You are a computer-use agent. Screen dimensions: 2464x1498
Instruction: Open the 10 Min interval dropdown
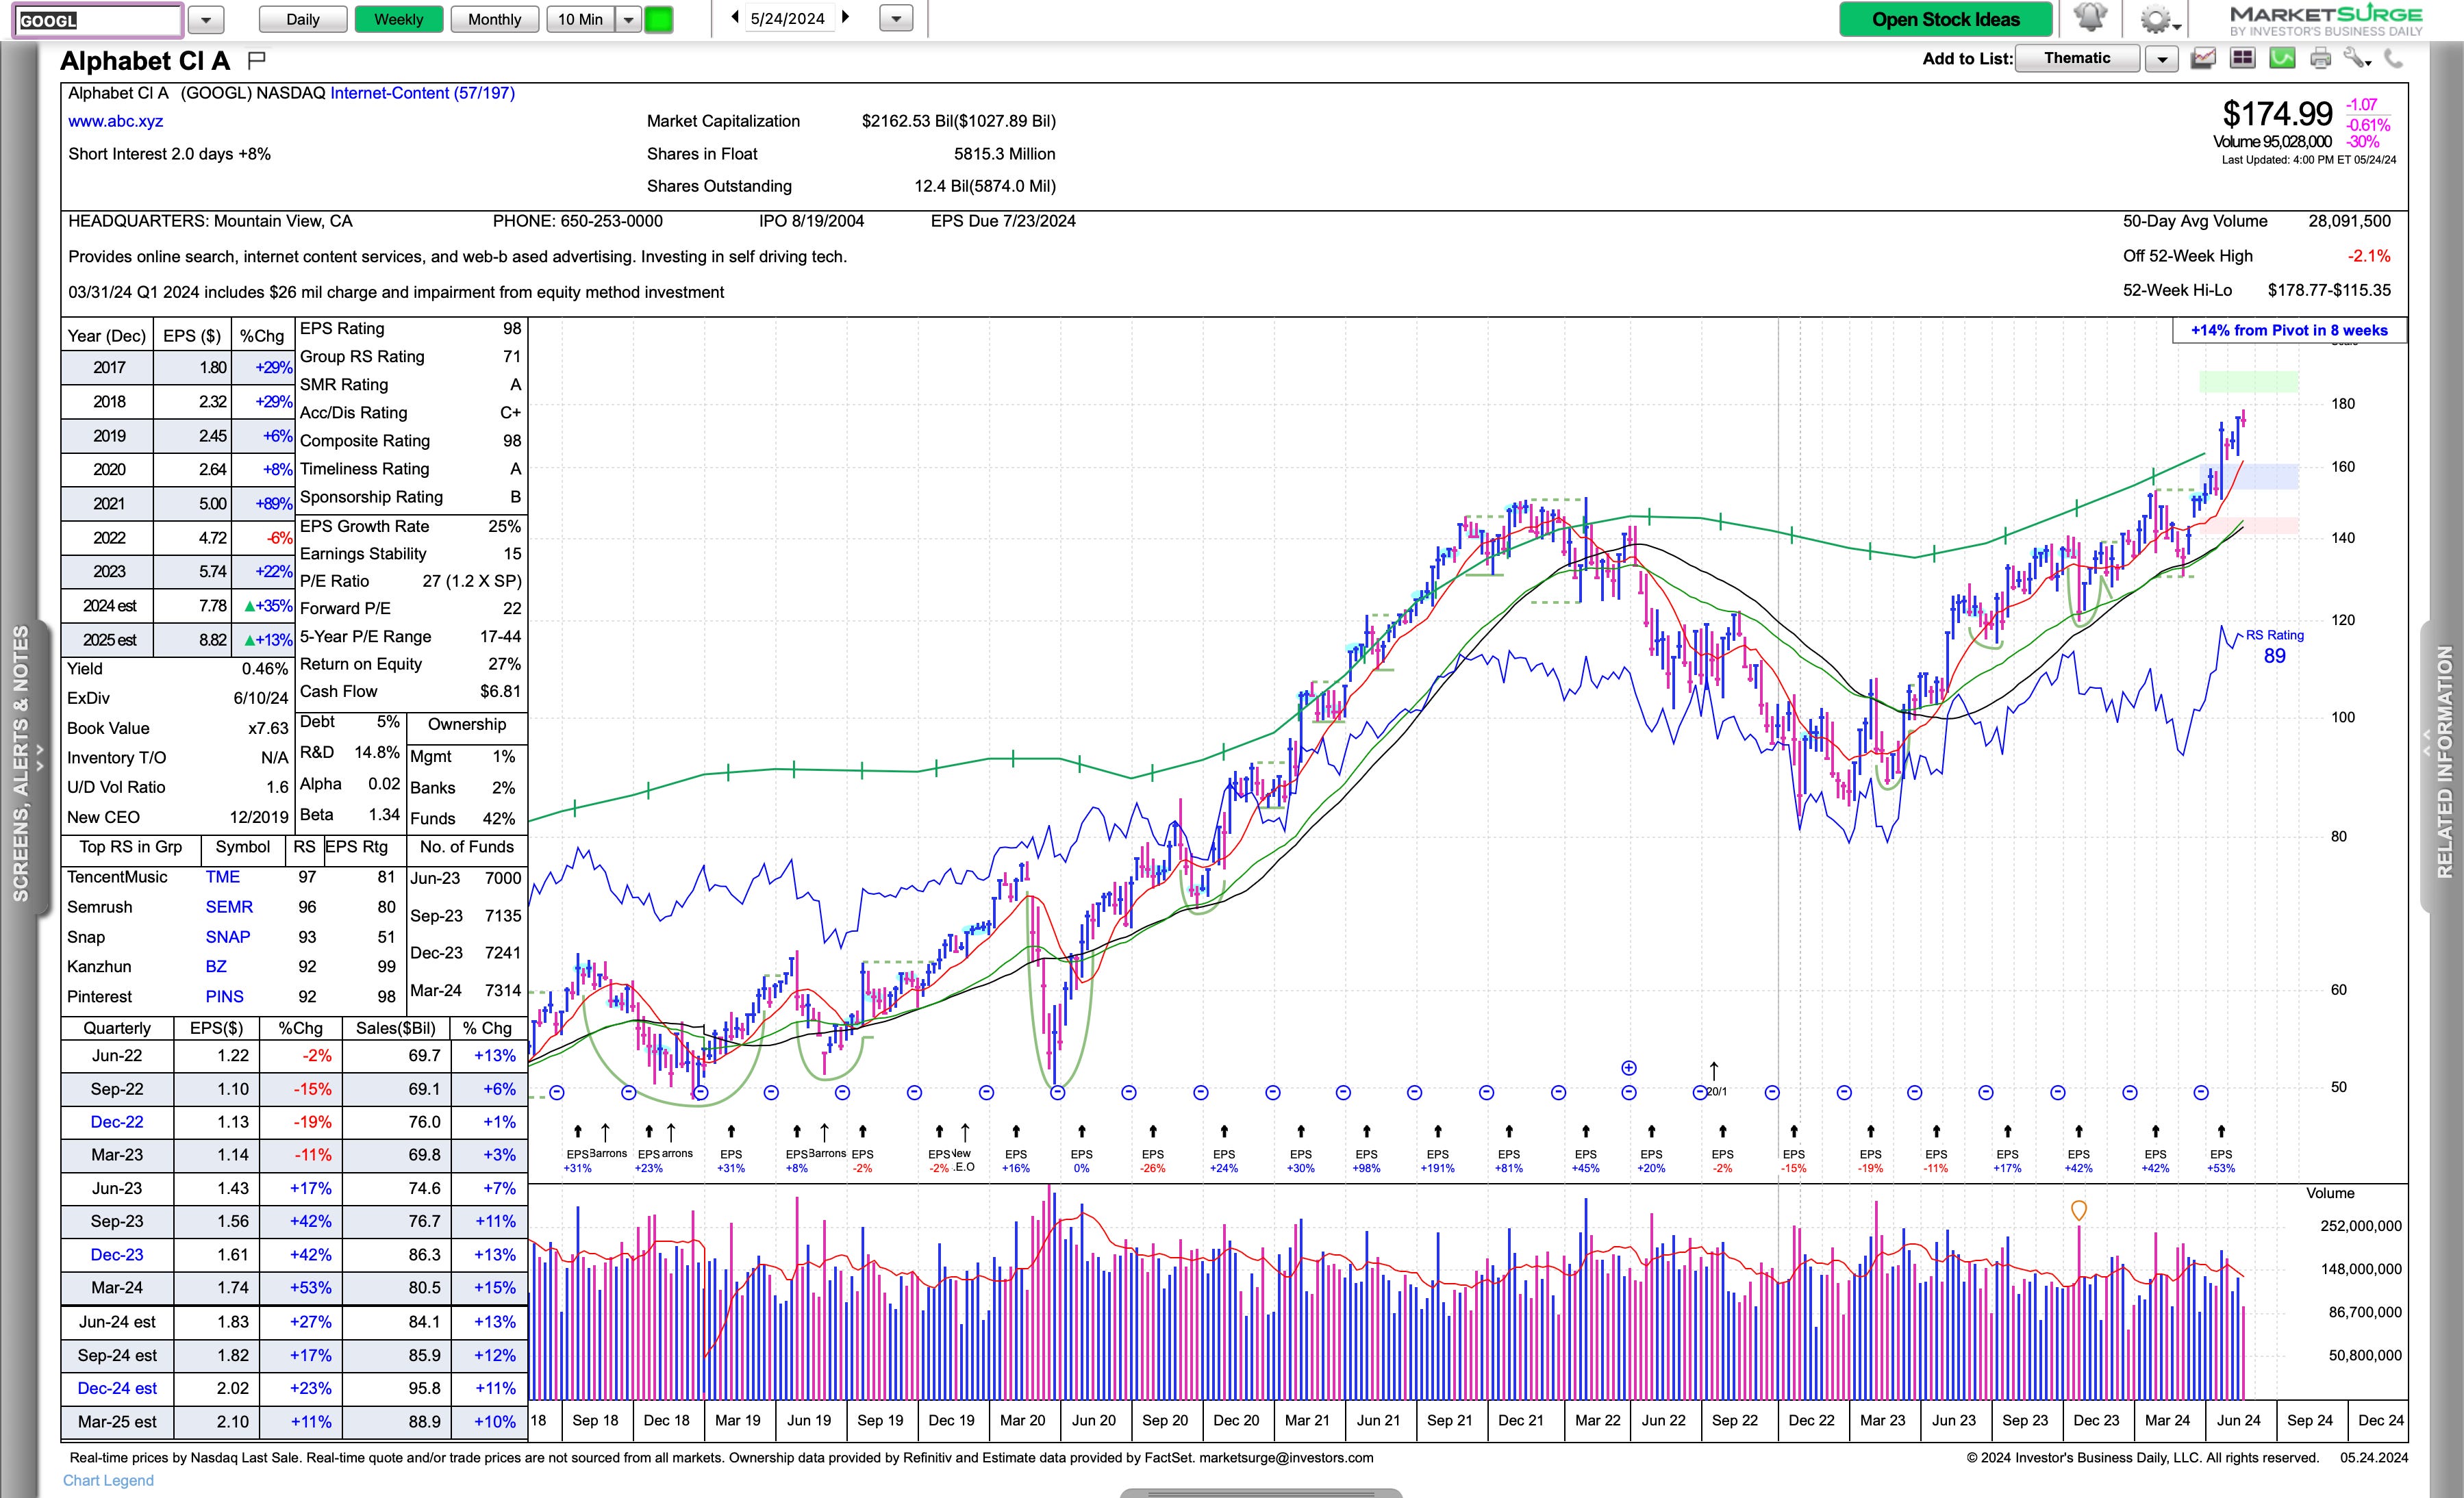click(628, 19)
